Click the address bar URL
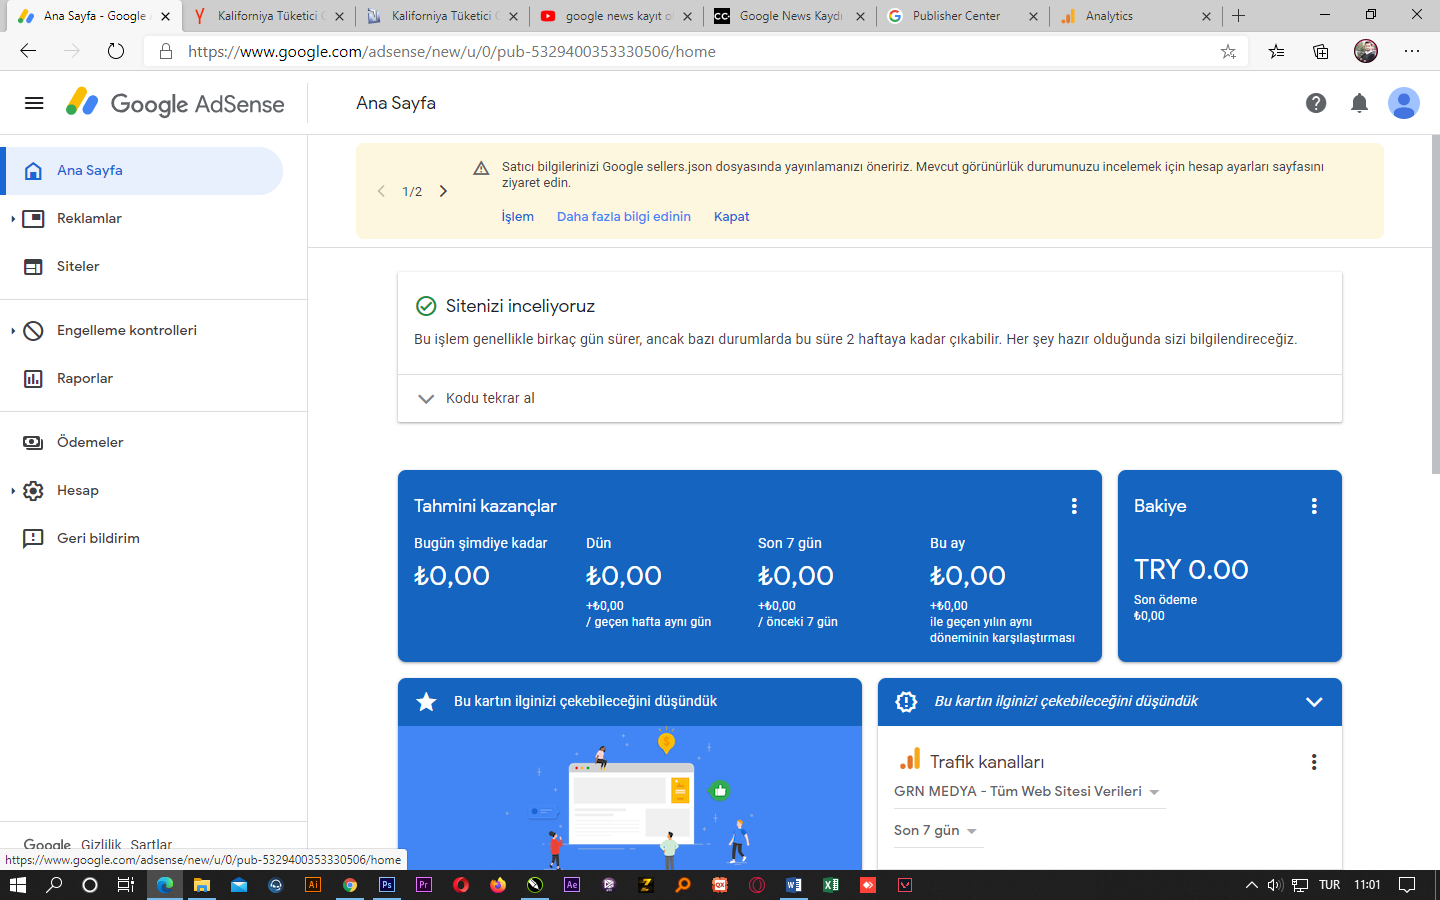1440x900 pixels. pos(452,52)
